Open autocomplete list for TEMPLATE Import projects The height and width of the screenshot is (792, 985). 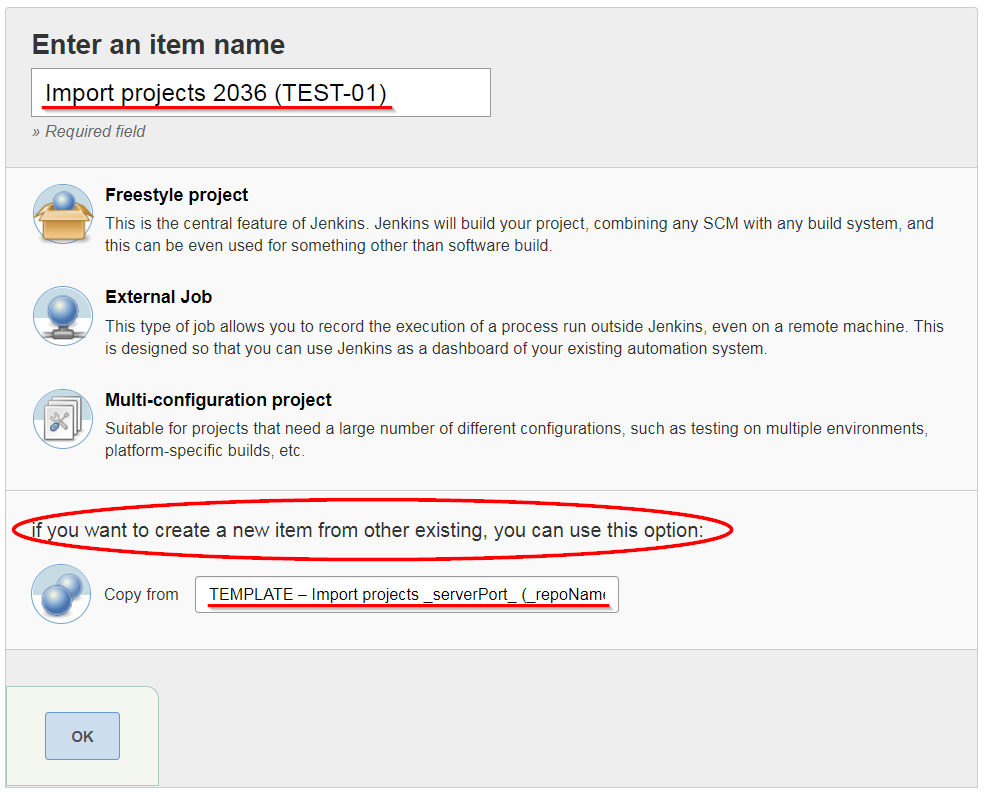tap(406, 594)
